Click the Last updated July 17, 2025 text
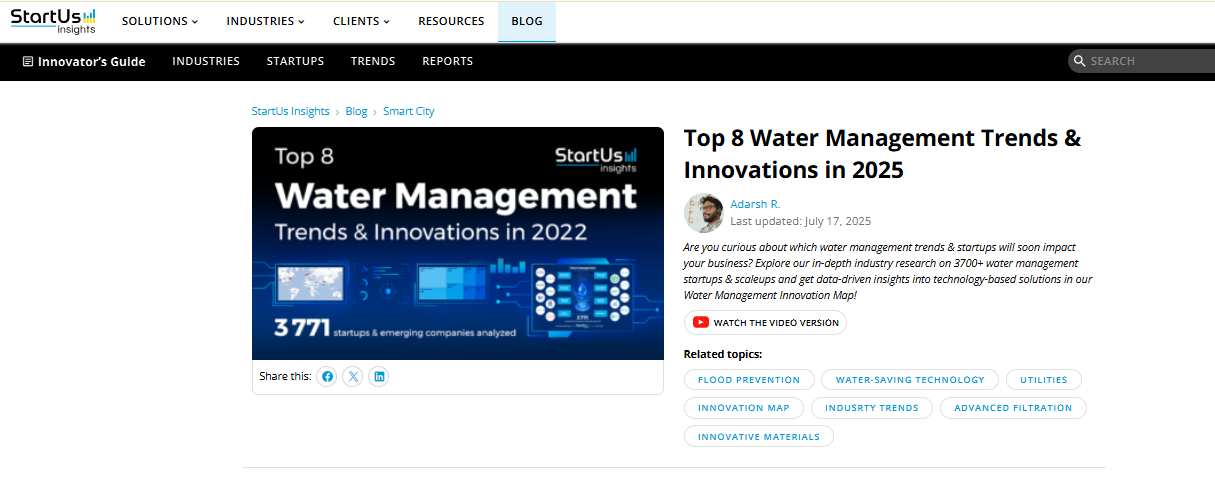1215x480 pixels. click(x=801, y=221)
